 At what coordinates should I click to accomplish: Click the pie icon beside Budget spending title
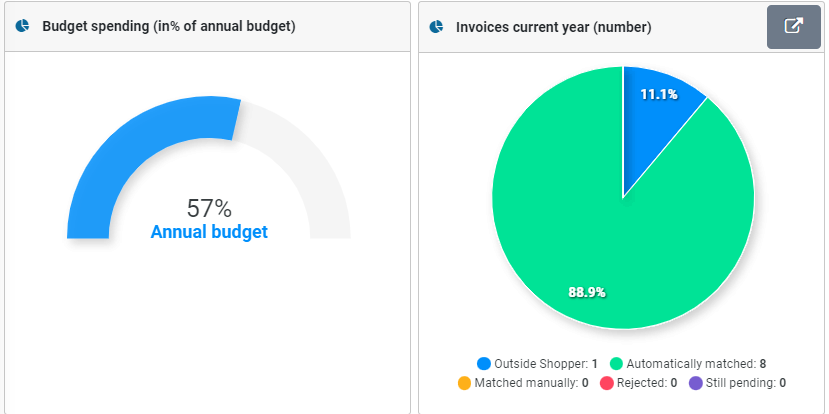23,26
